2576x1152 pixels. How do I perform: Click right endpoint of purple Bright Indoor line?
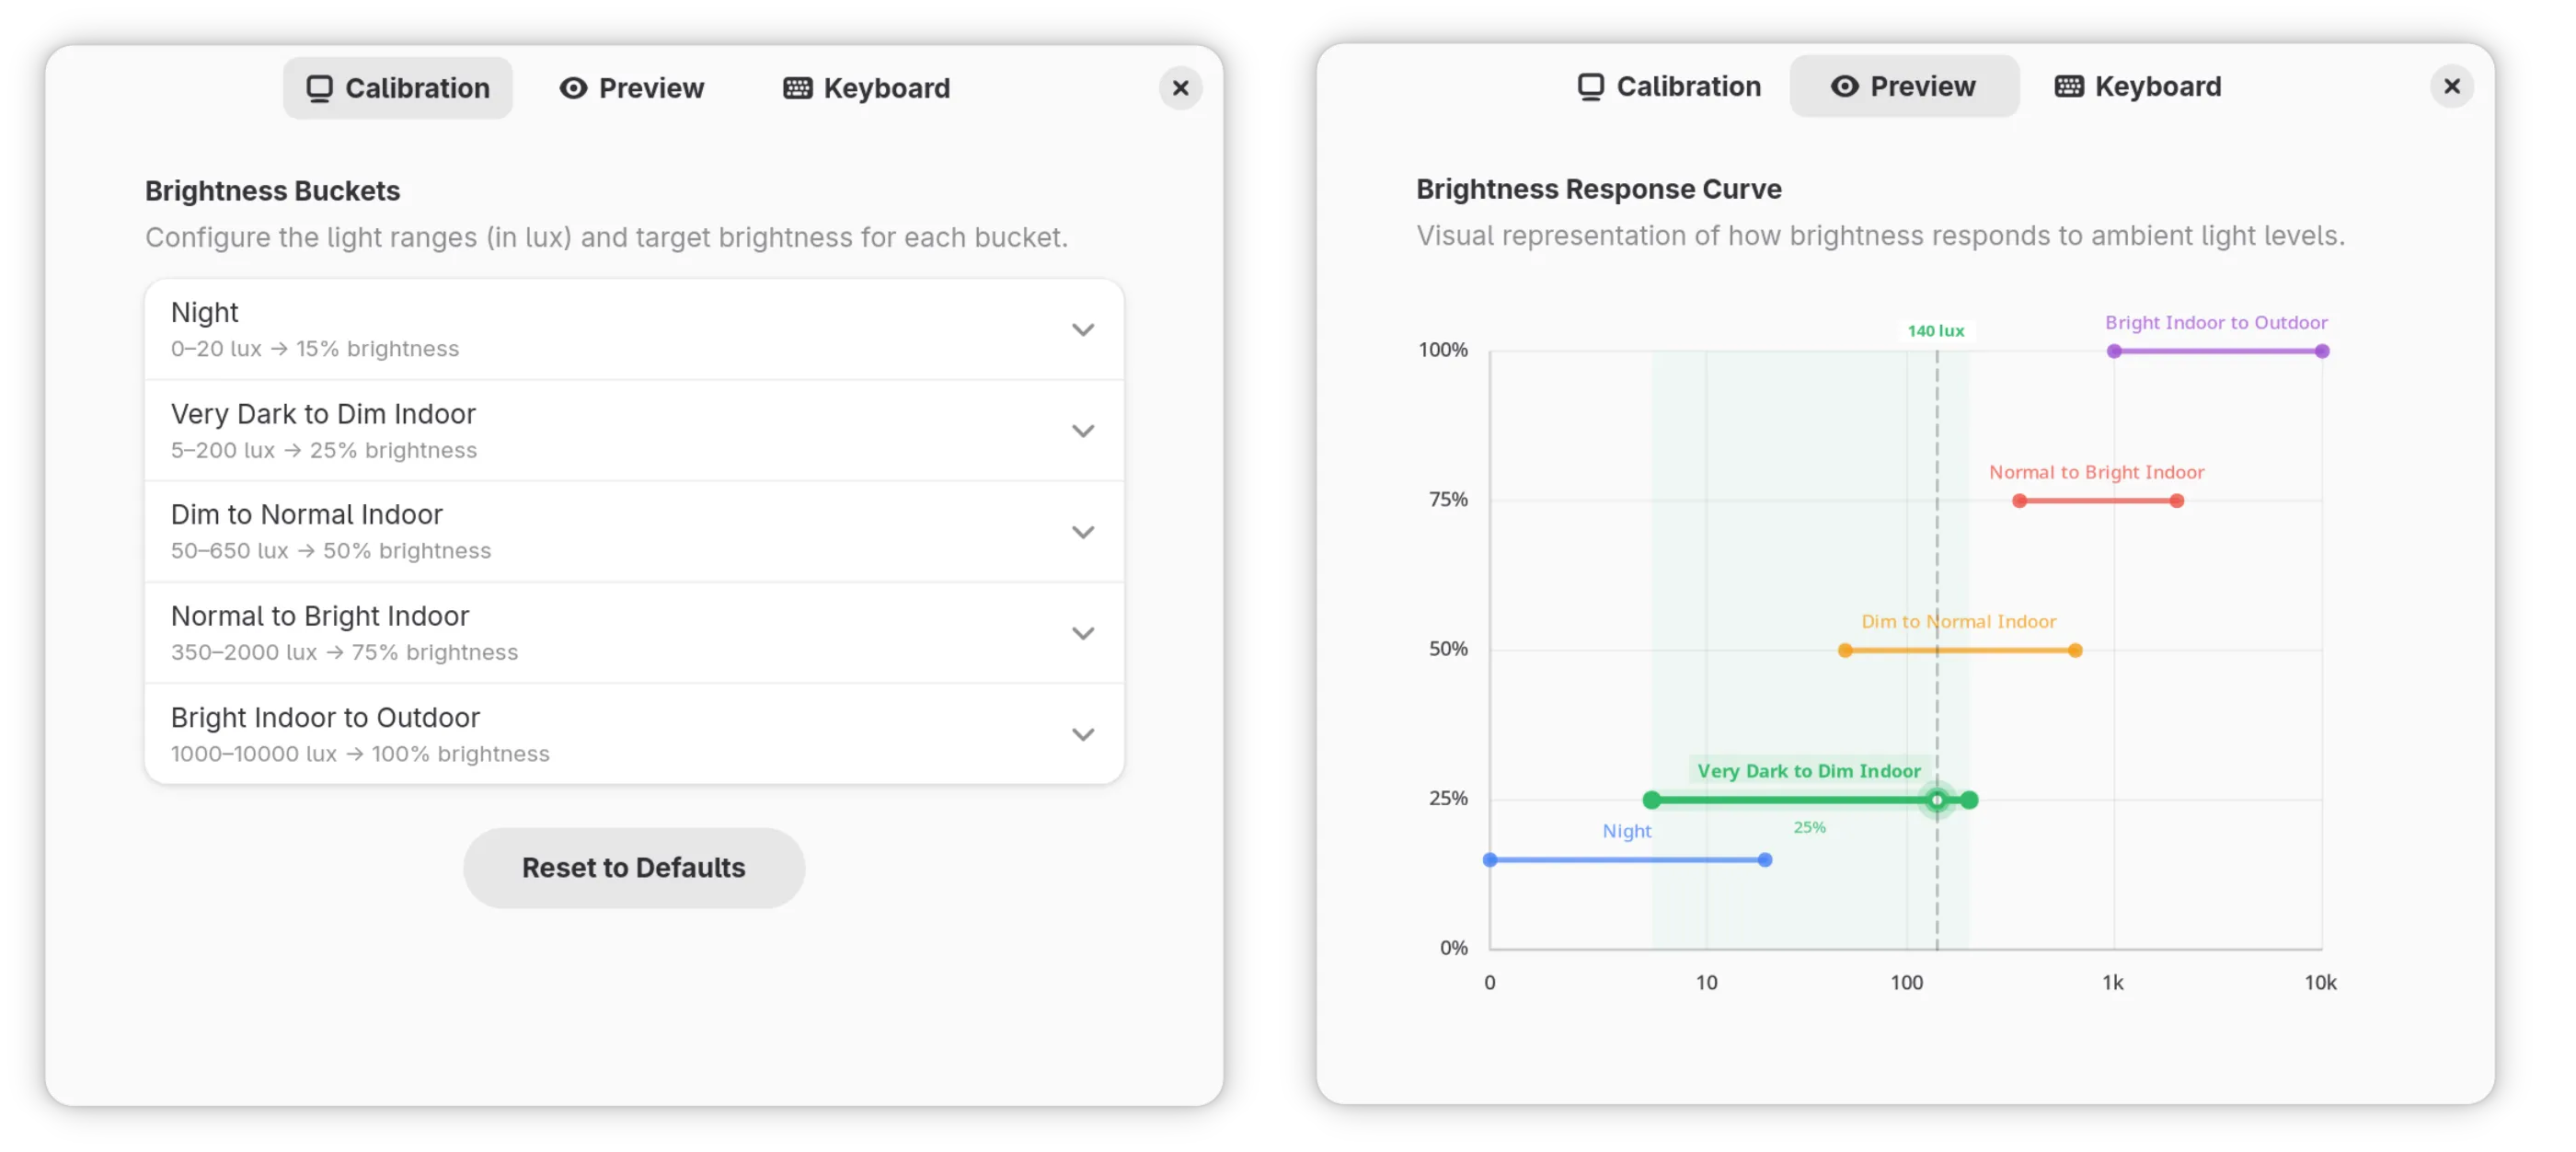[x=2322, y=351]
